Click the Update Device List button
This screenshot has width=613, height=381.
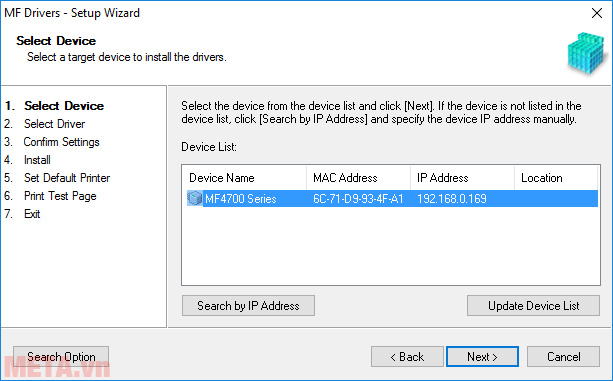pos(533,306)
